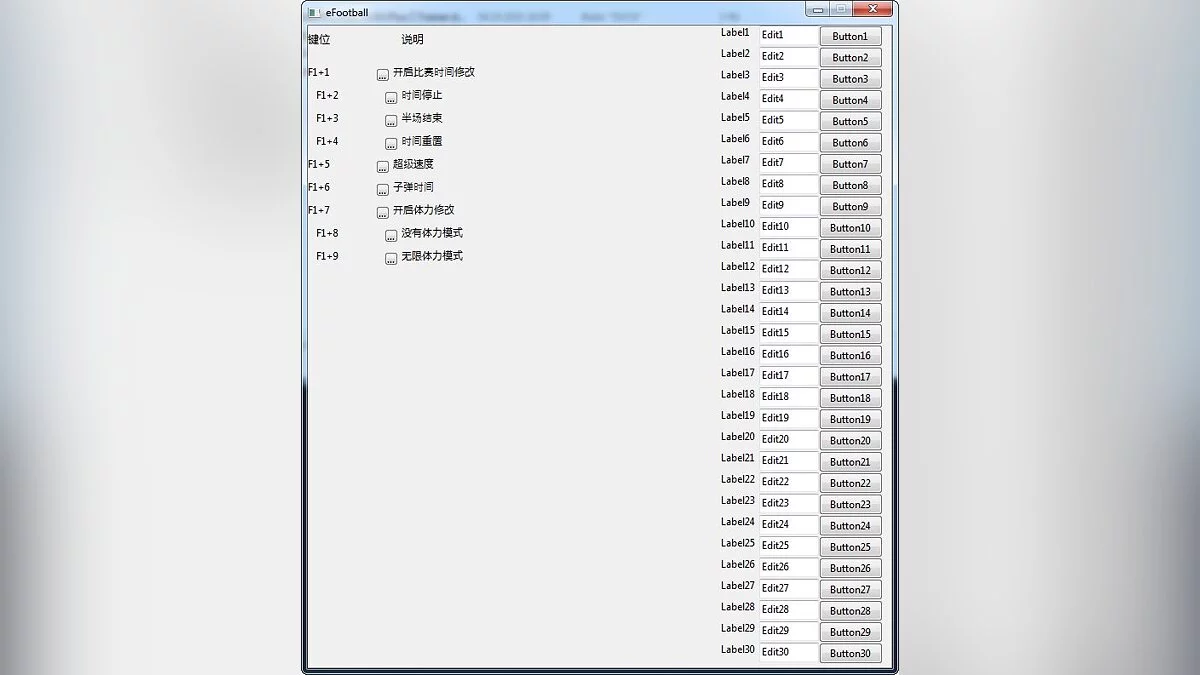This screenshot has width=1200, height=675.
Task: Click Button10
Action: [x=851, y=228]
